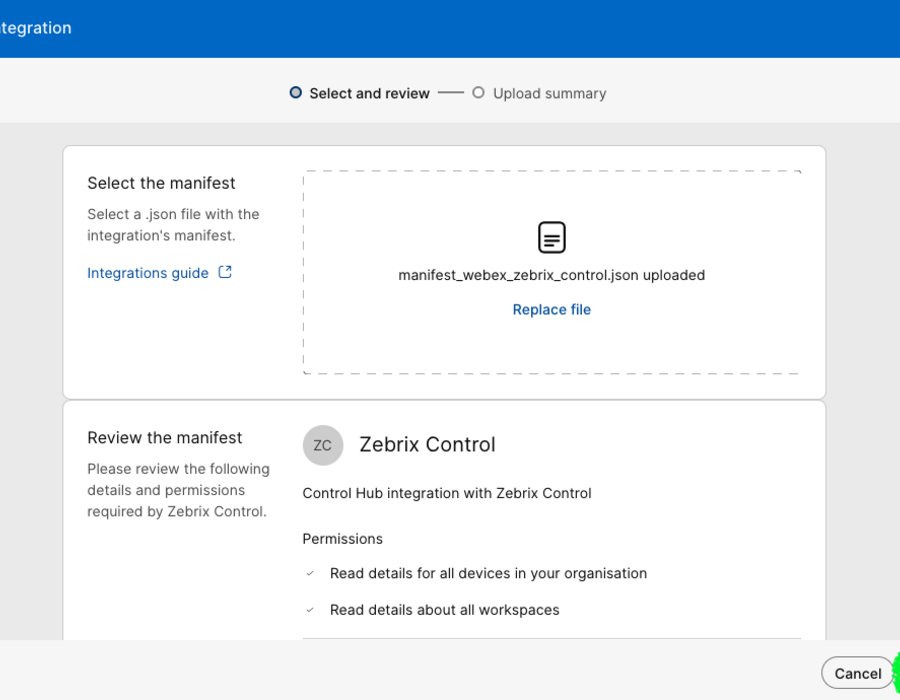Click checkmark beside Read details about all workspaces
This screenshot has width=900, height=700.
click(x=310, y=610)
